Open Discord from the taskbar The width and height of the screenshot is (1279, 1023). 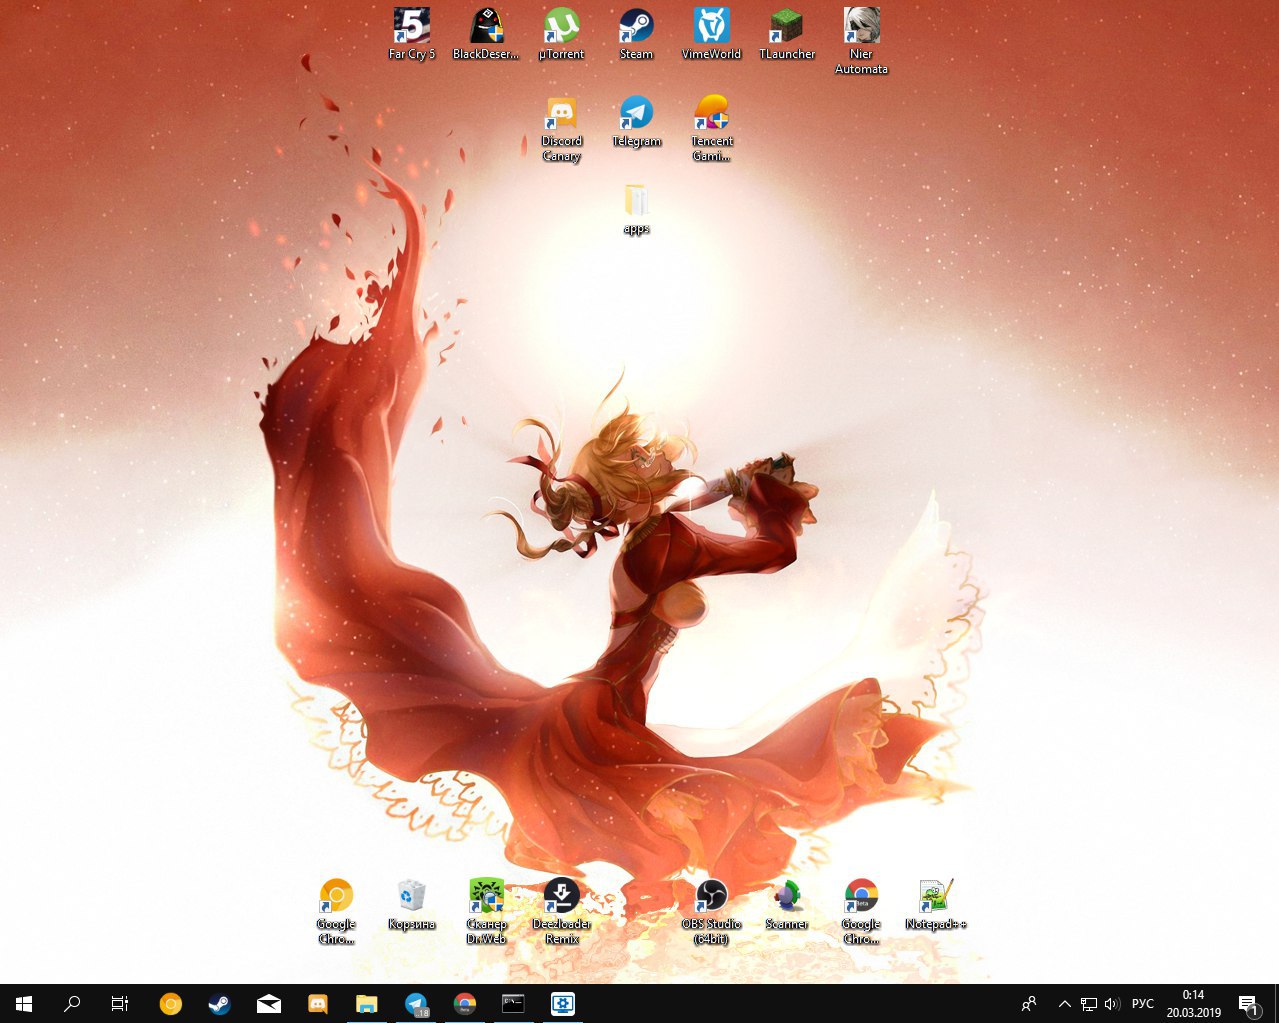pyautogui.click(x=317, y=1004)
